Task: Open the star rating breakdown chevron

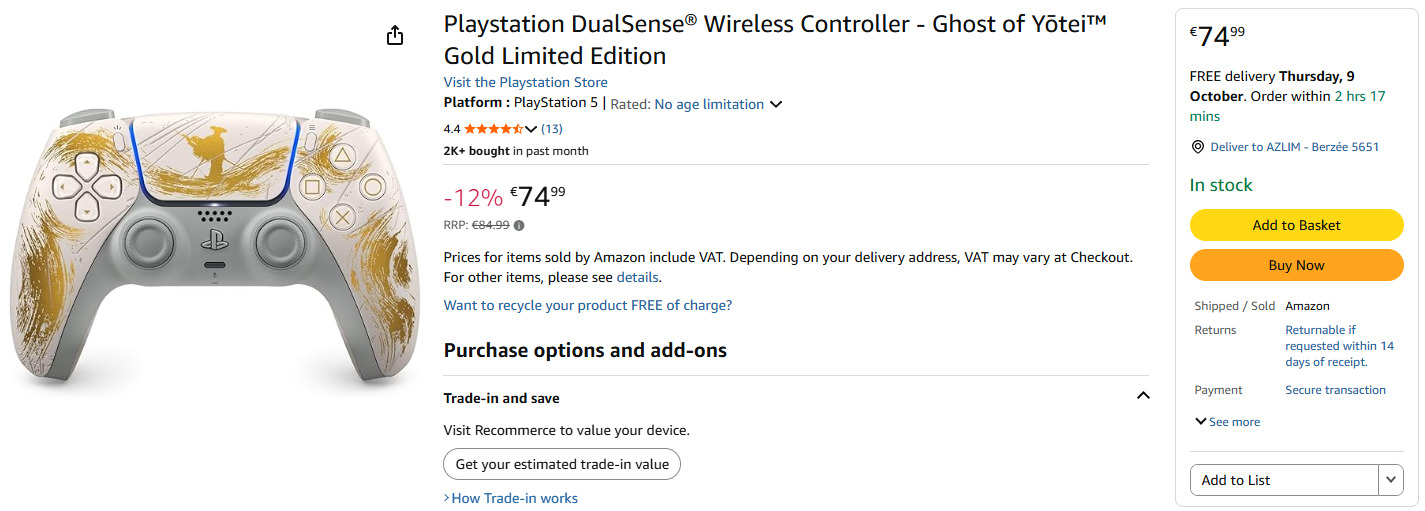Action: click(531, 129)
